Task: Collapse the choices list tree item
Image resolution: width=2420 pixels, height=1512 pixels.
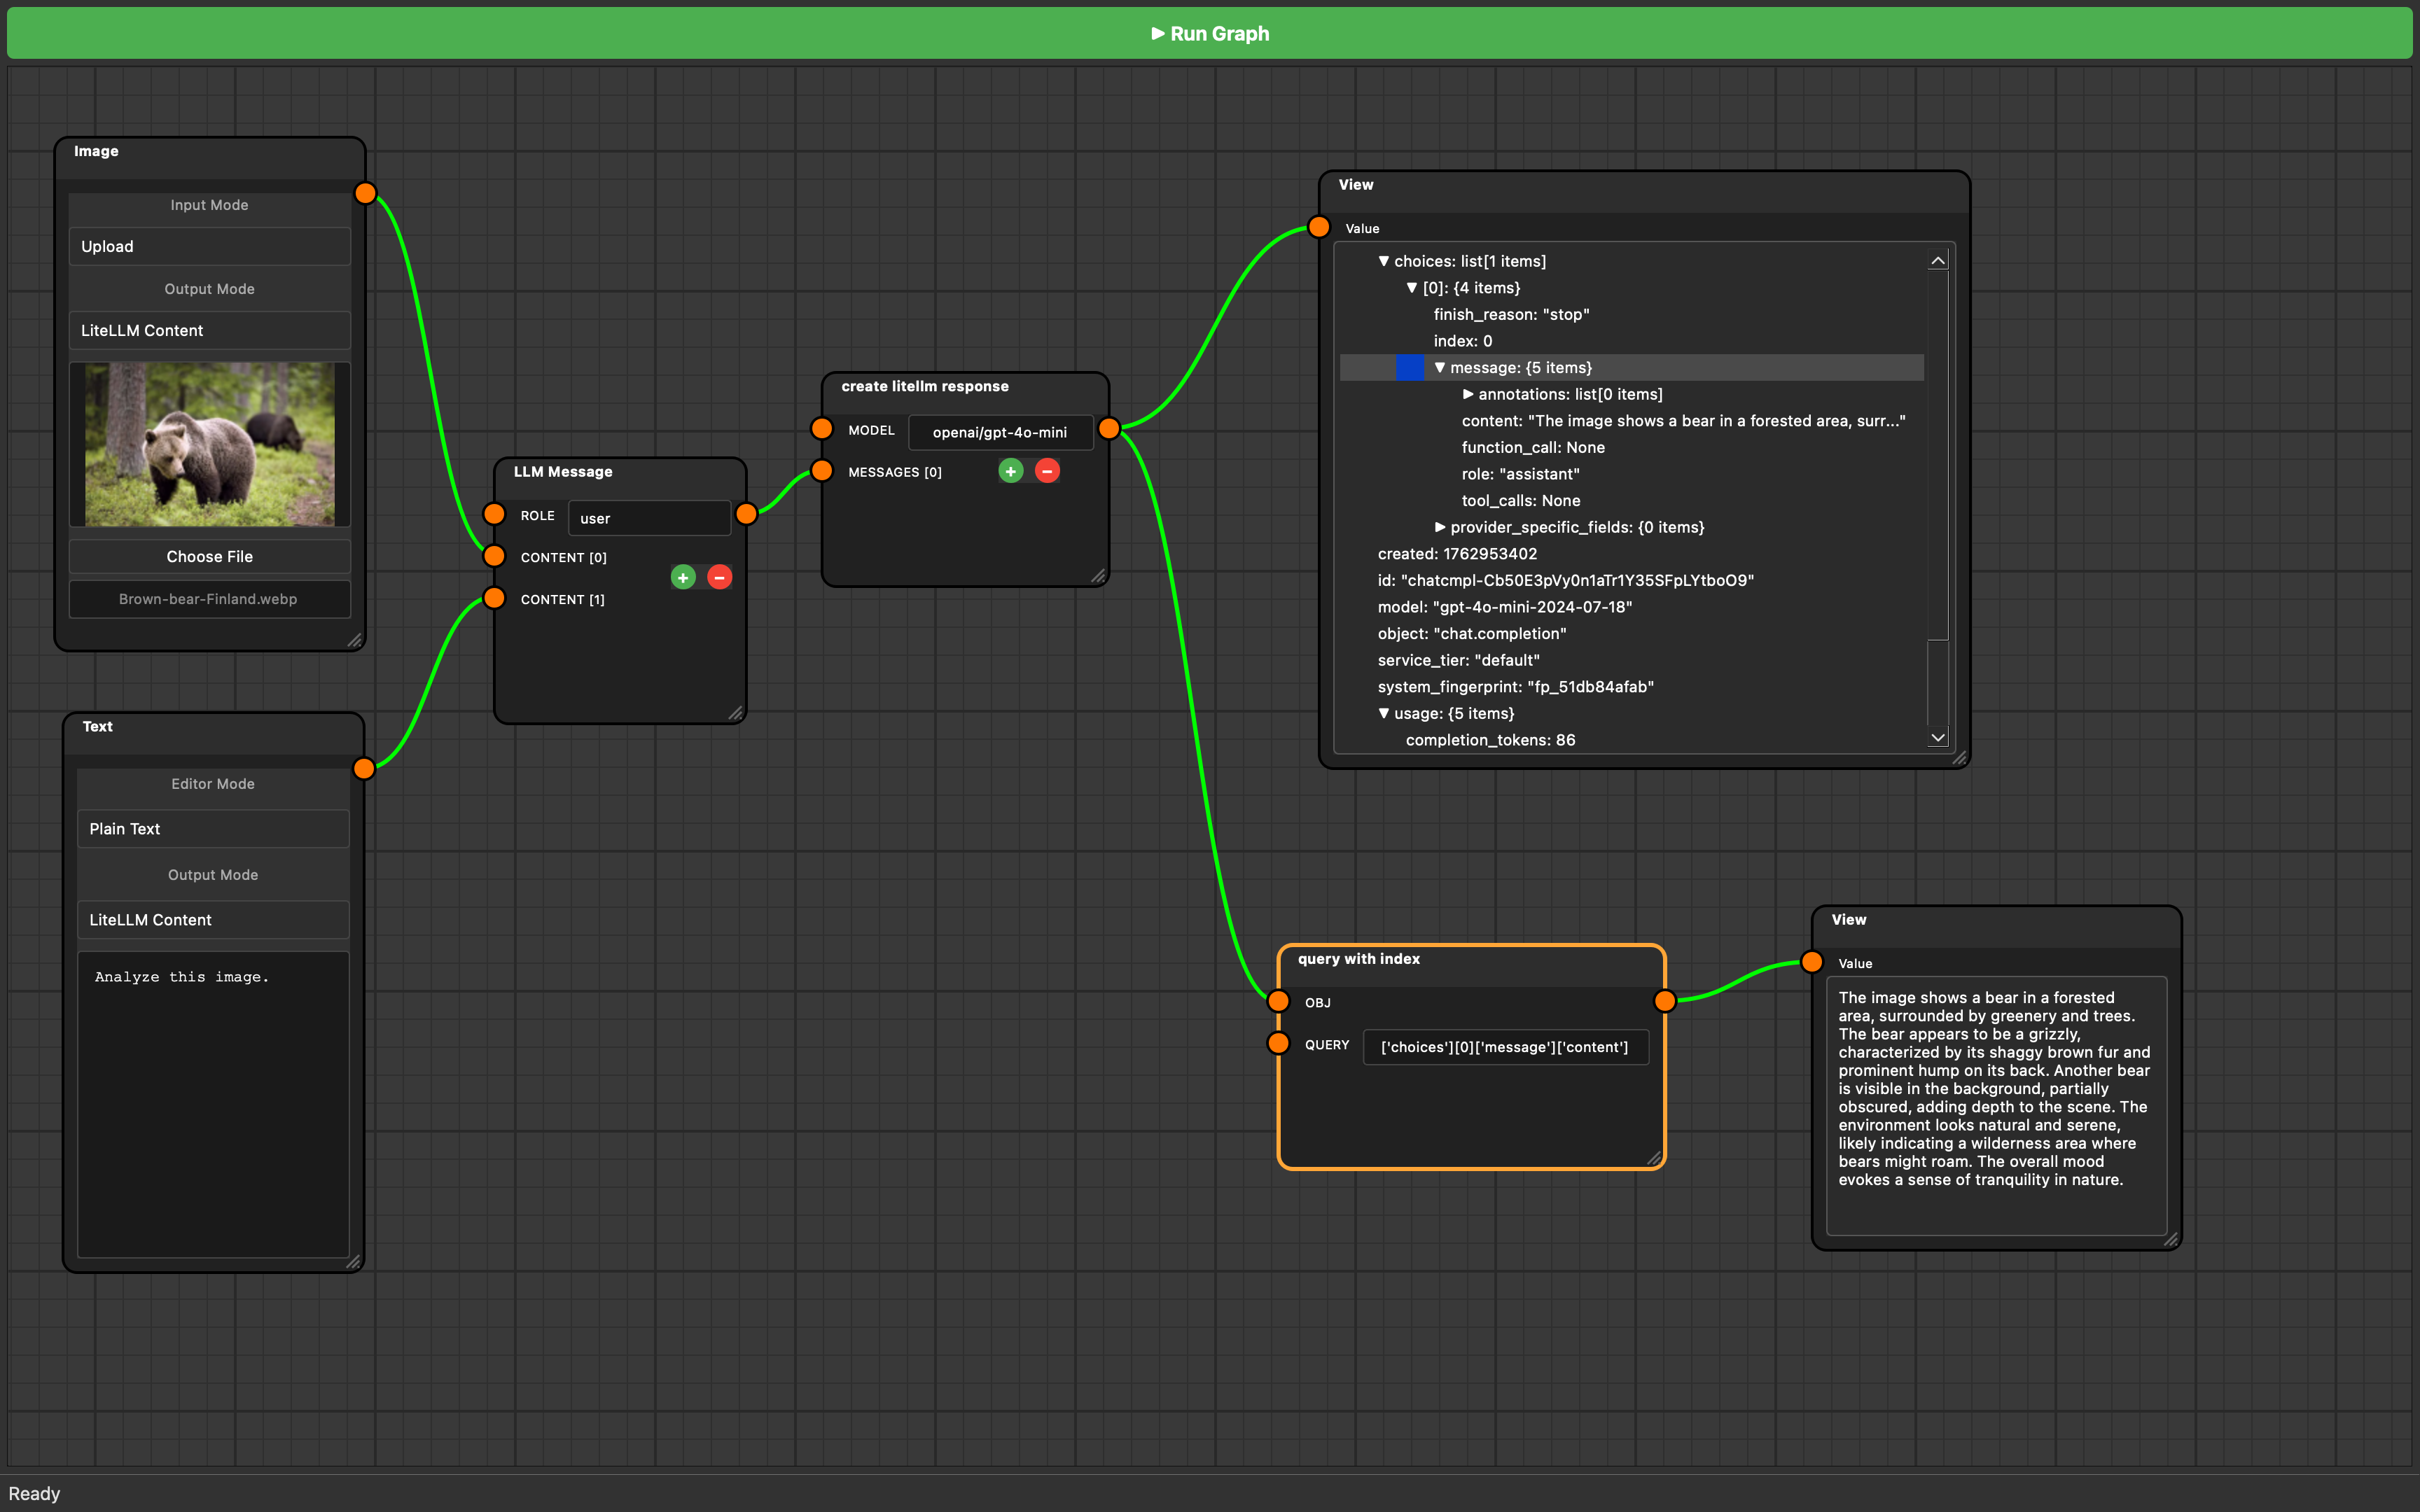Action: pyautogui.click(x=1383, y=261)
